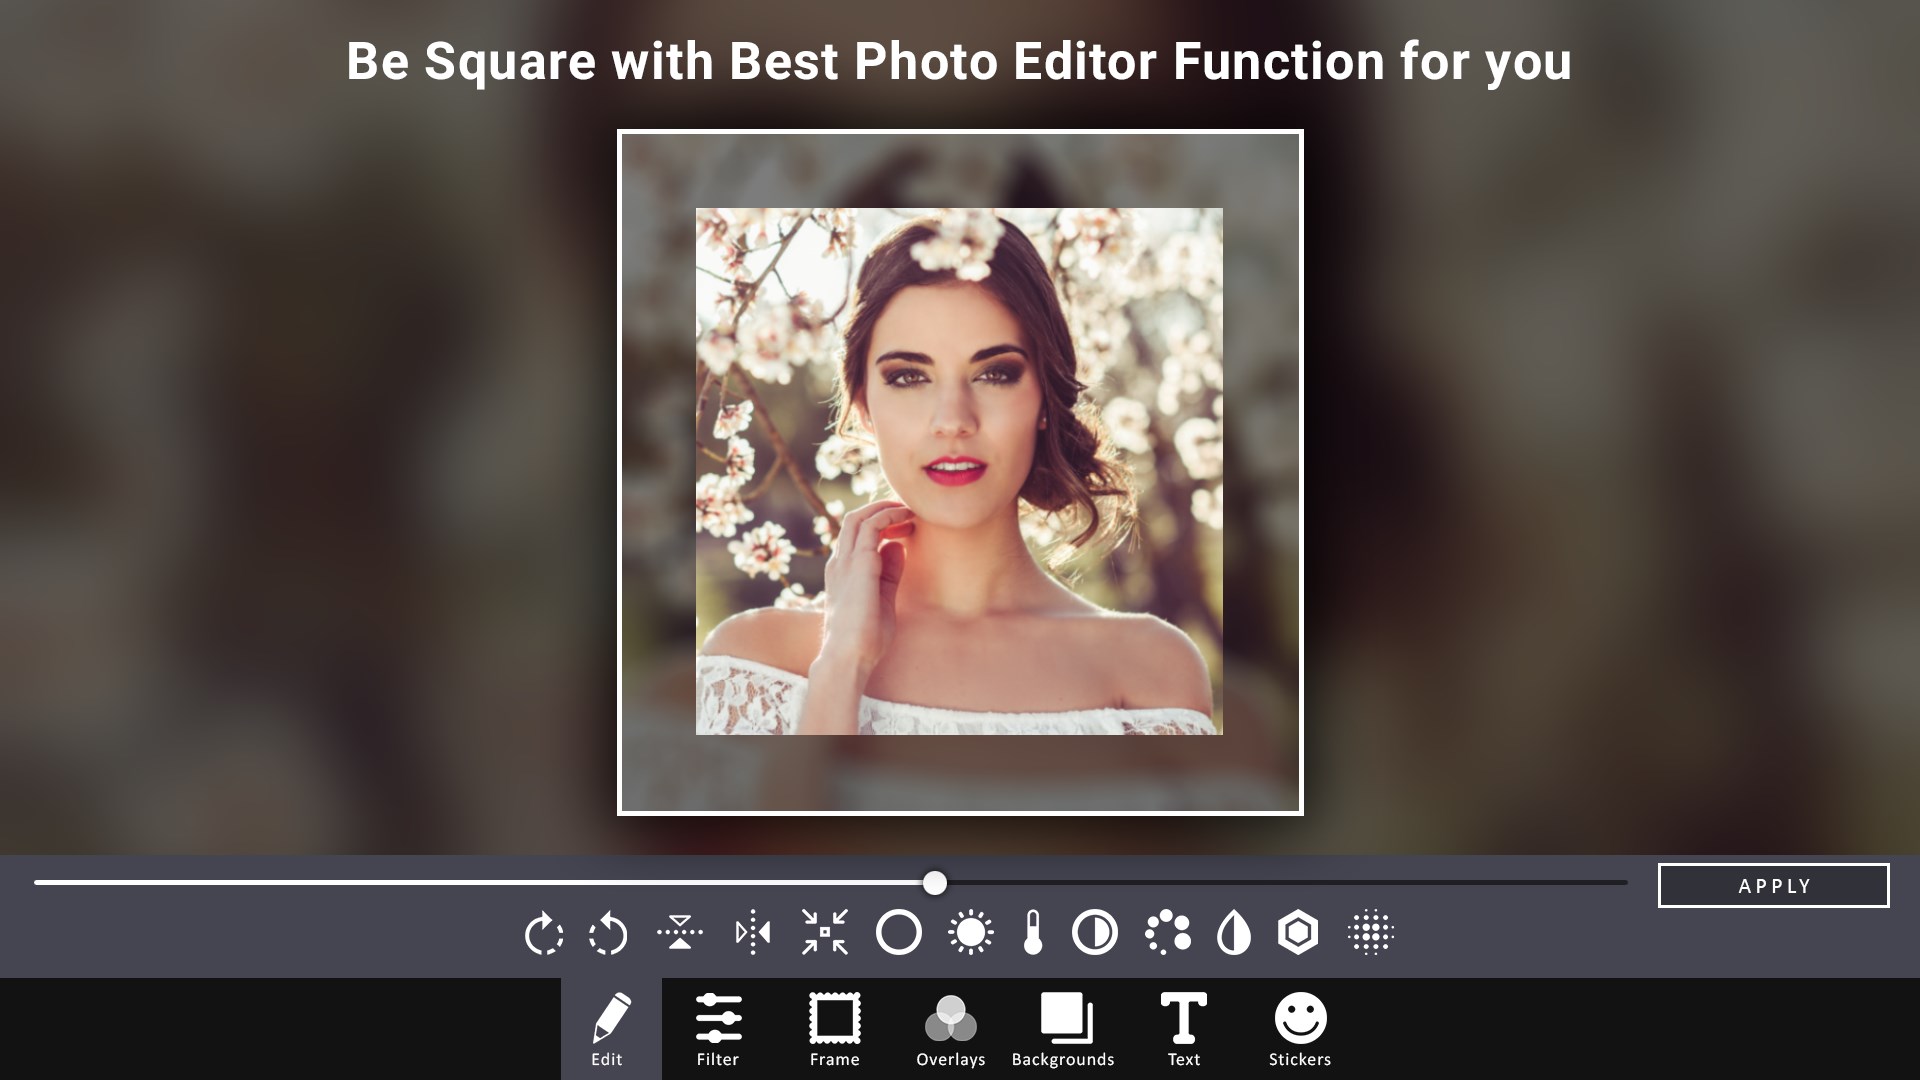Click the rotate clockwise icon
This screenshot has width=1920, height=1080.
pos(543,933)
